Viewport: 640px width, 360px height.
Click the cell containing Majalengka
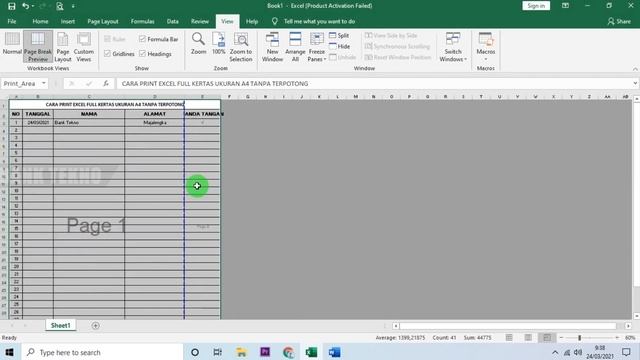[155, 122]
